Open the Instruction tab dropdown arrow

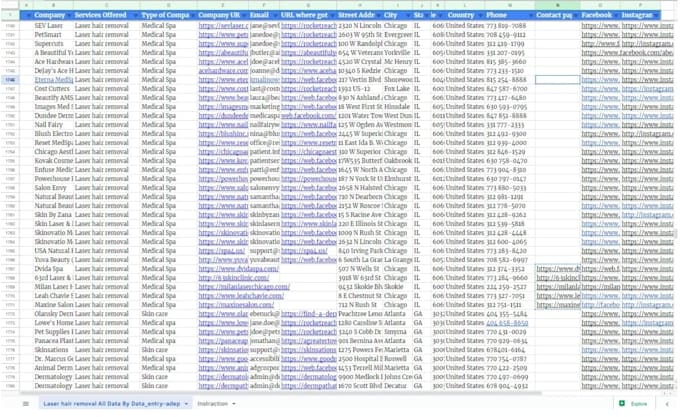pyautogui.click(x=234, y=404)
